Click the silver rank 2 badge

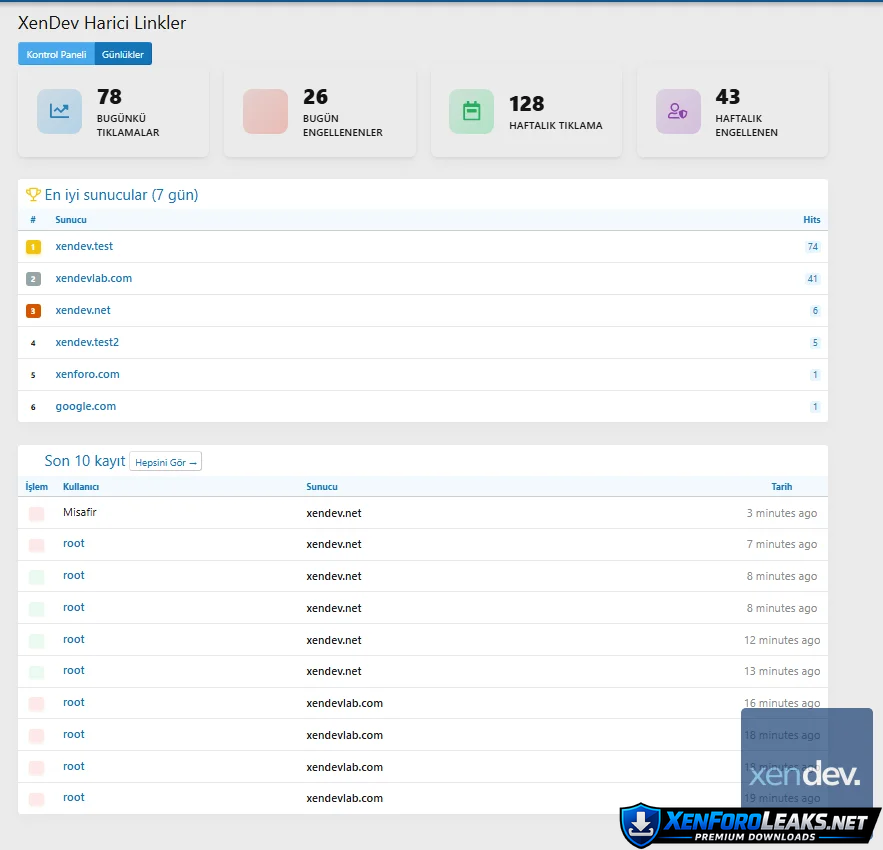pos(33,279)
